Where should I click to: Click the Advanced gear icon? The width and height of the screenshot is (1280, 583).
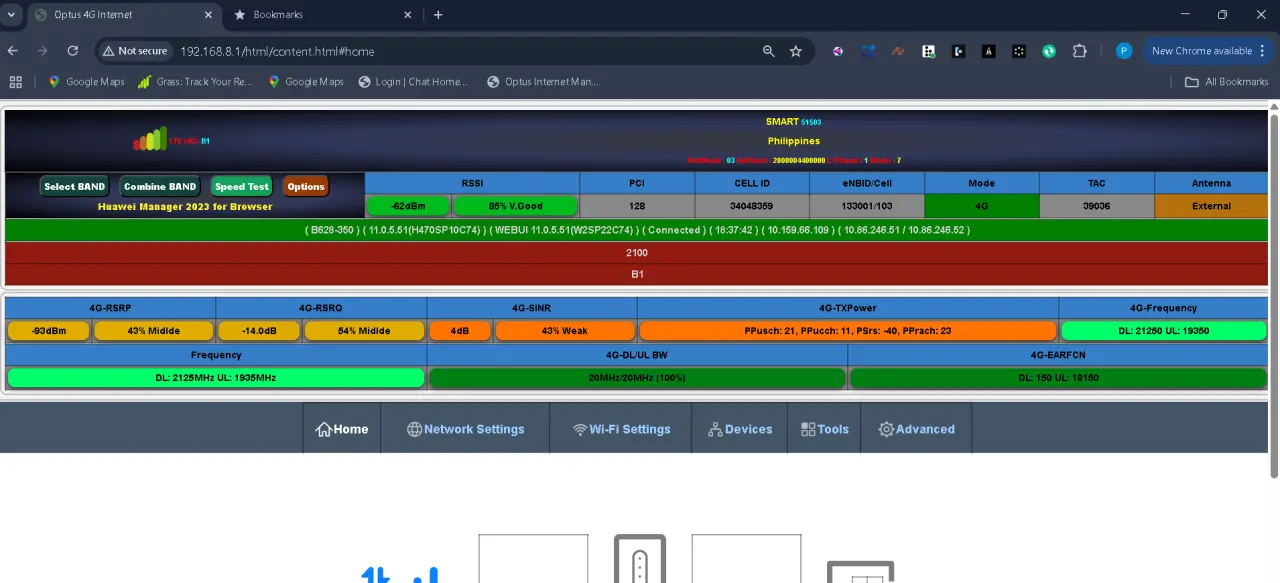pyautogui.click(x=886, y=429)
